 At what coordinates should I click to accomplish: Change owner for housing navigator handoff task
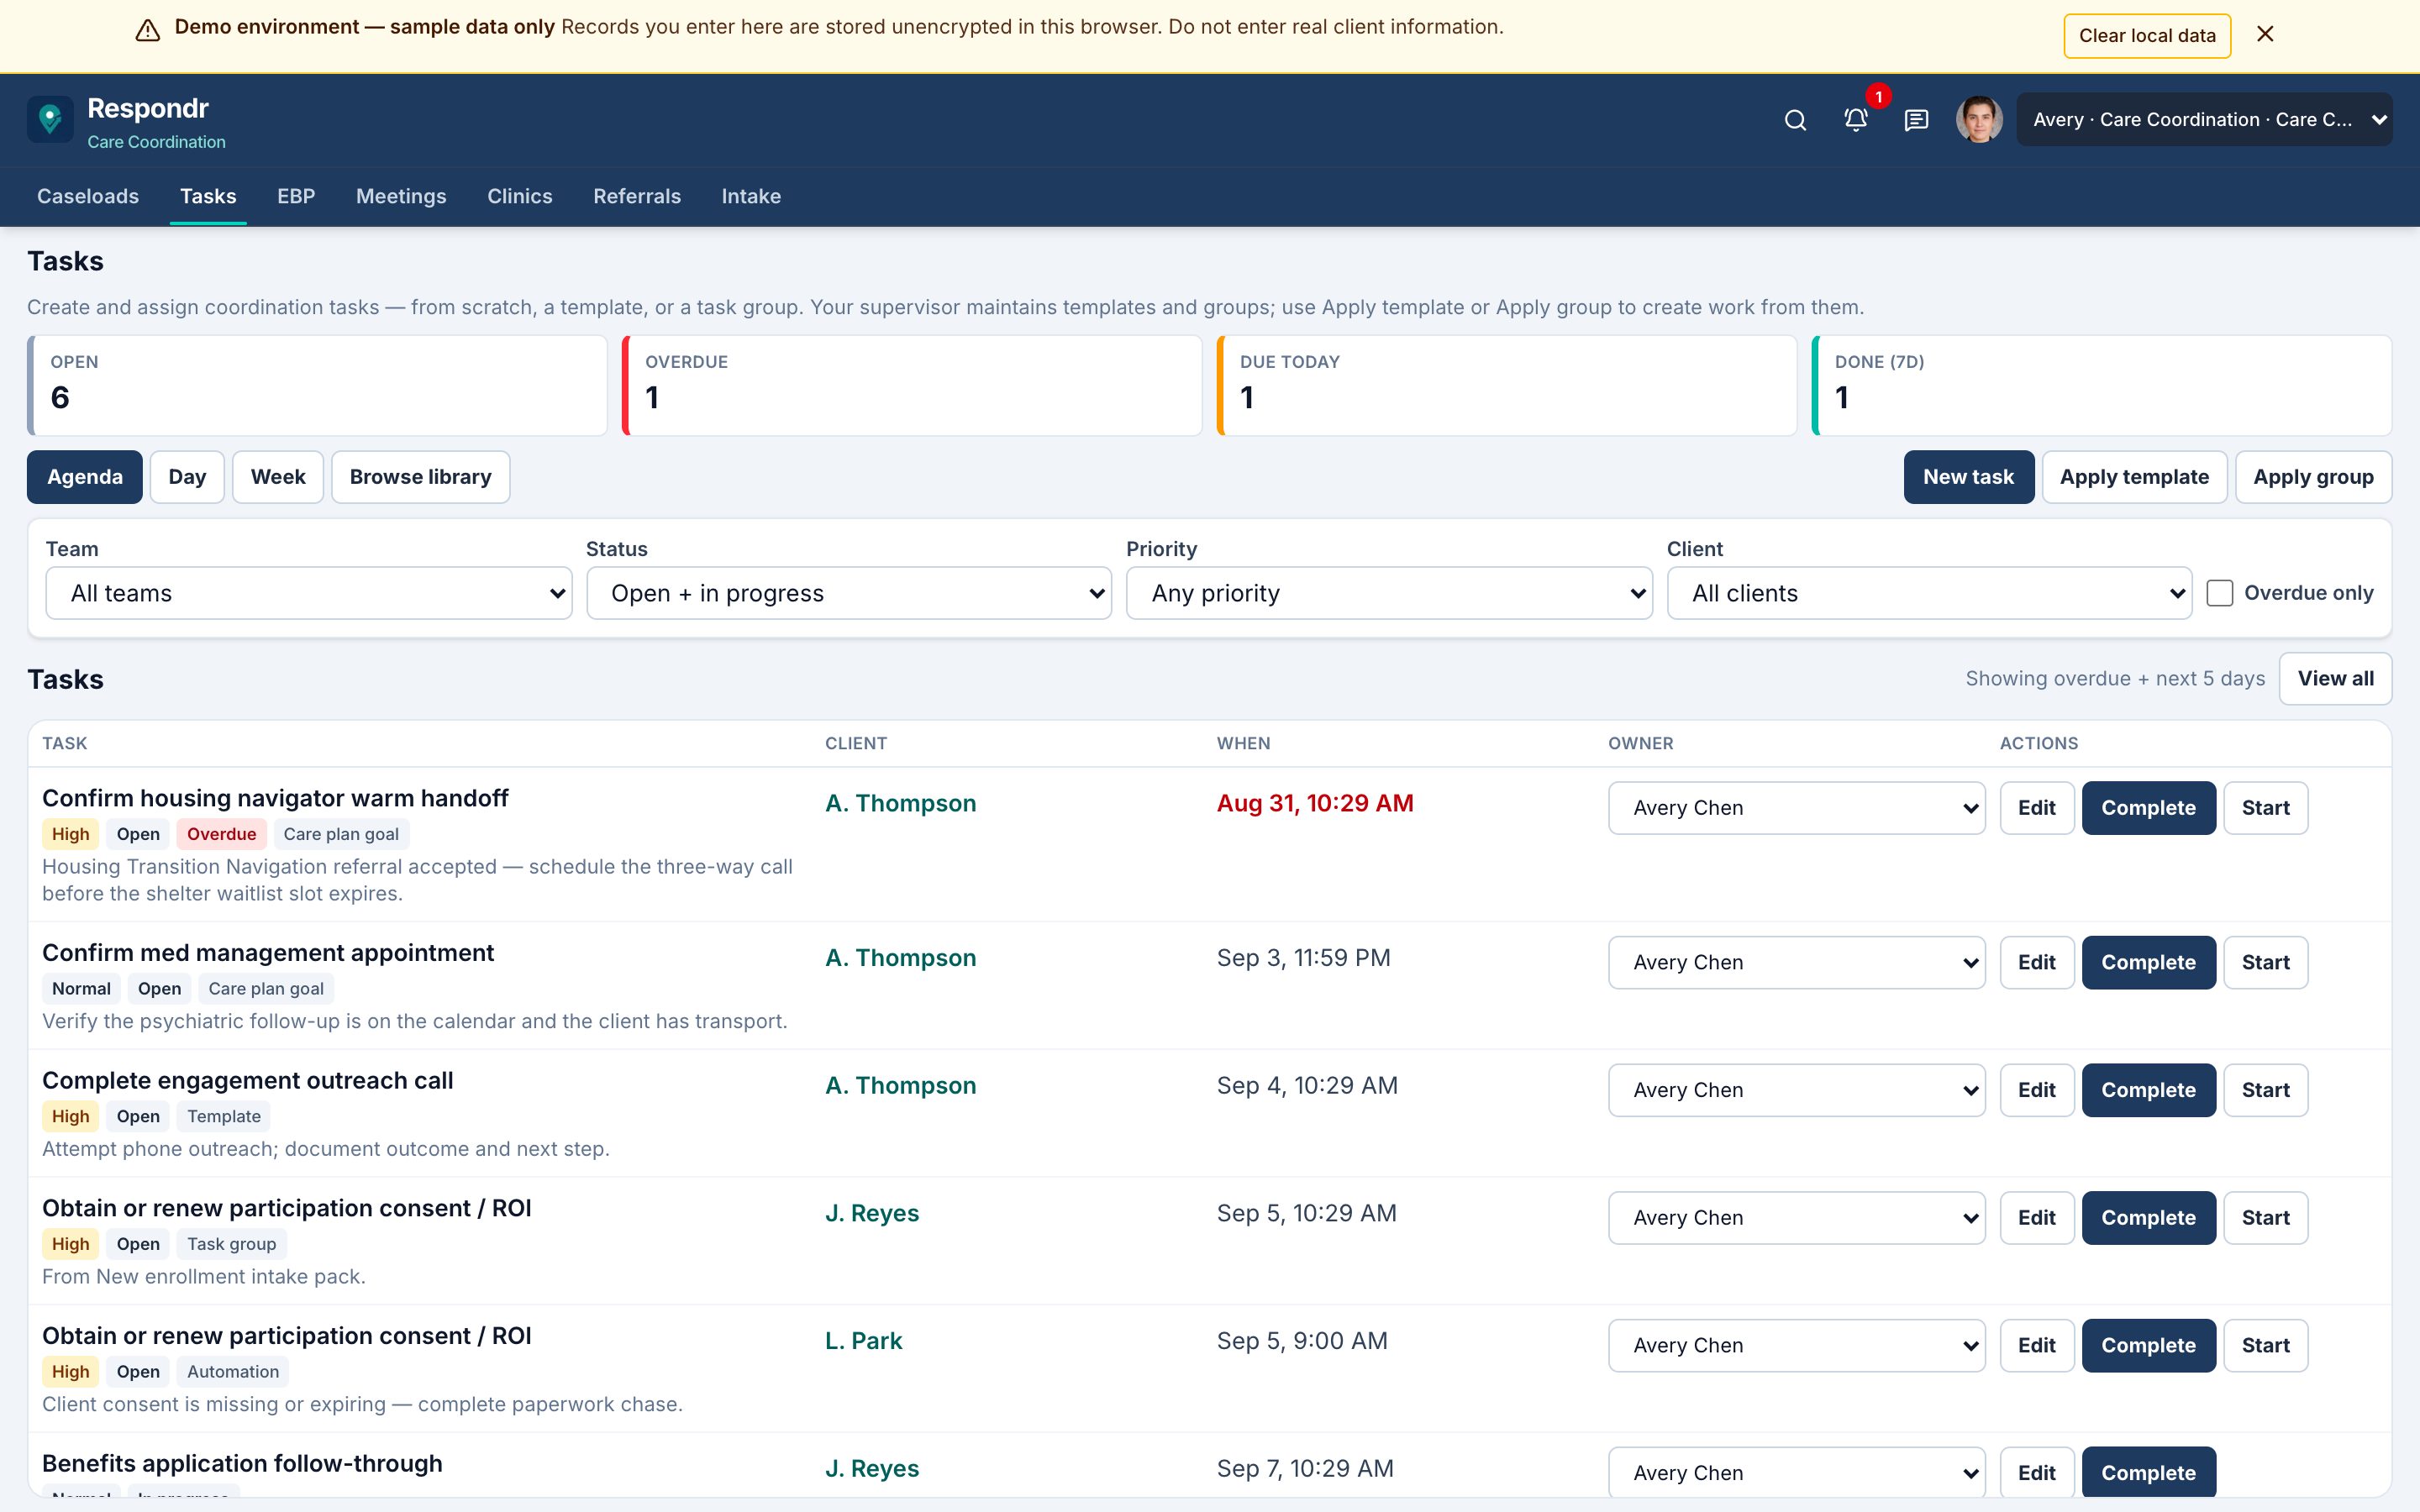tap(1796, 808)
